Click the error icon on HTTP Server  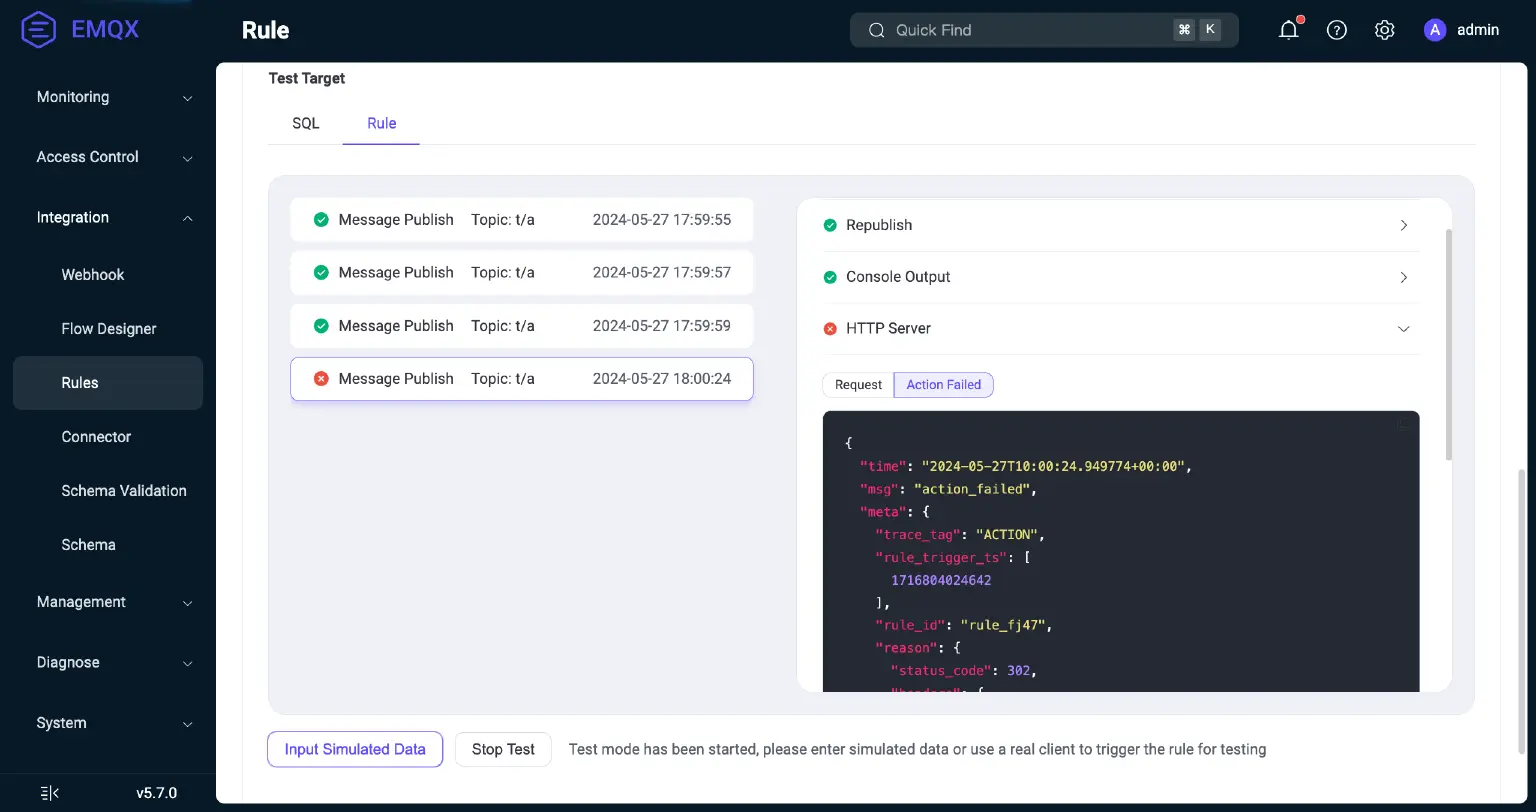pos(830,328)
